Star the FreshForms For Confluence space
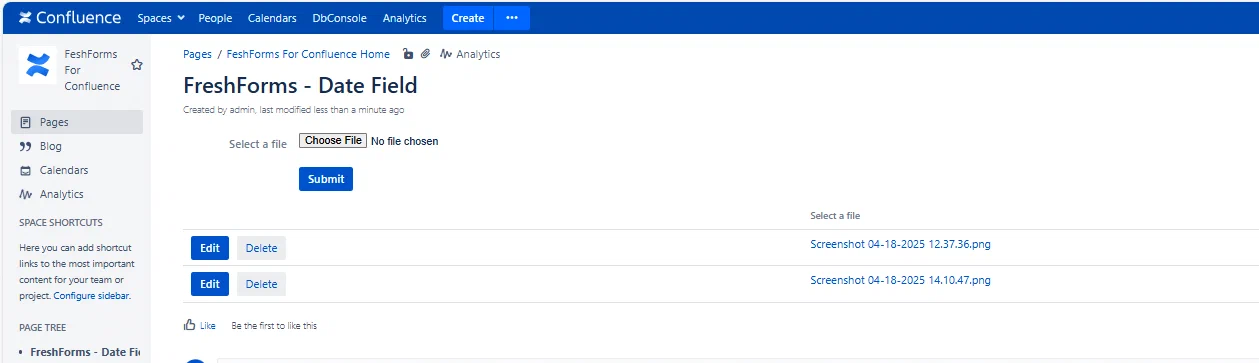Viewport: 1259px width, 363px height. pyautogui.click(x=137, y=64)
